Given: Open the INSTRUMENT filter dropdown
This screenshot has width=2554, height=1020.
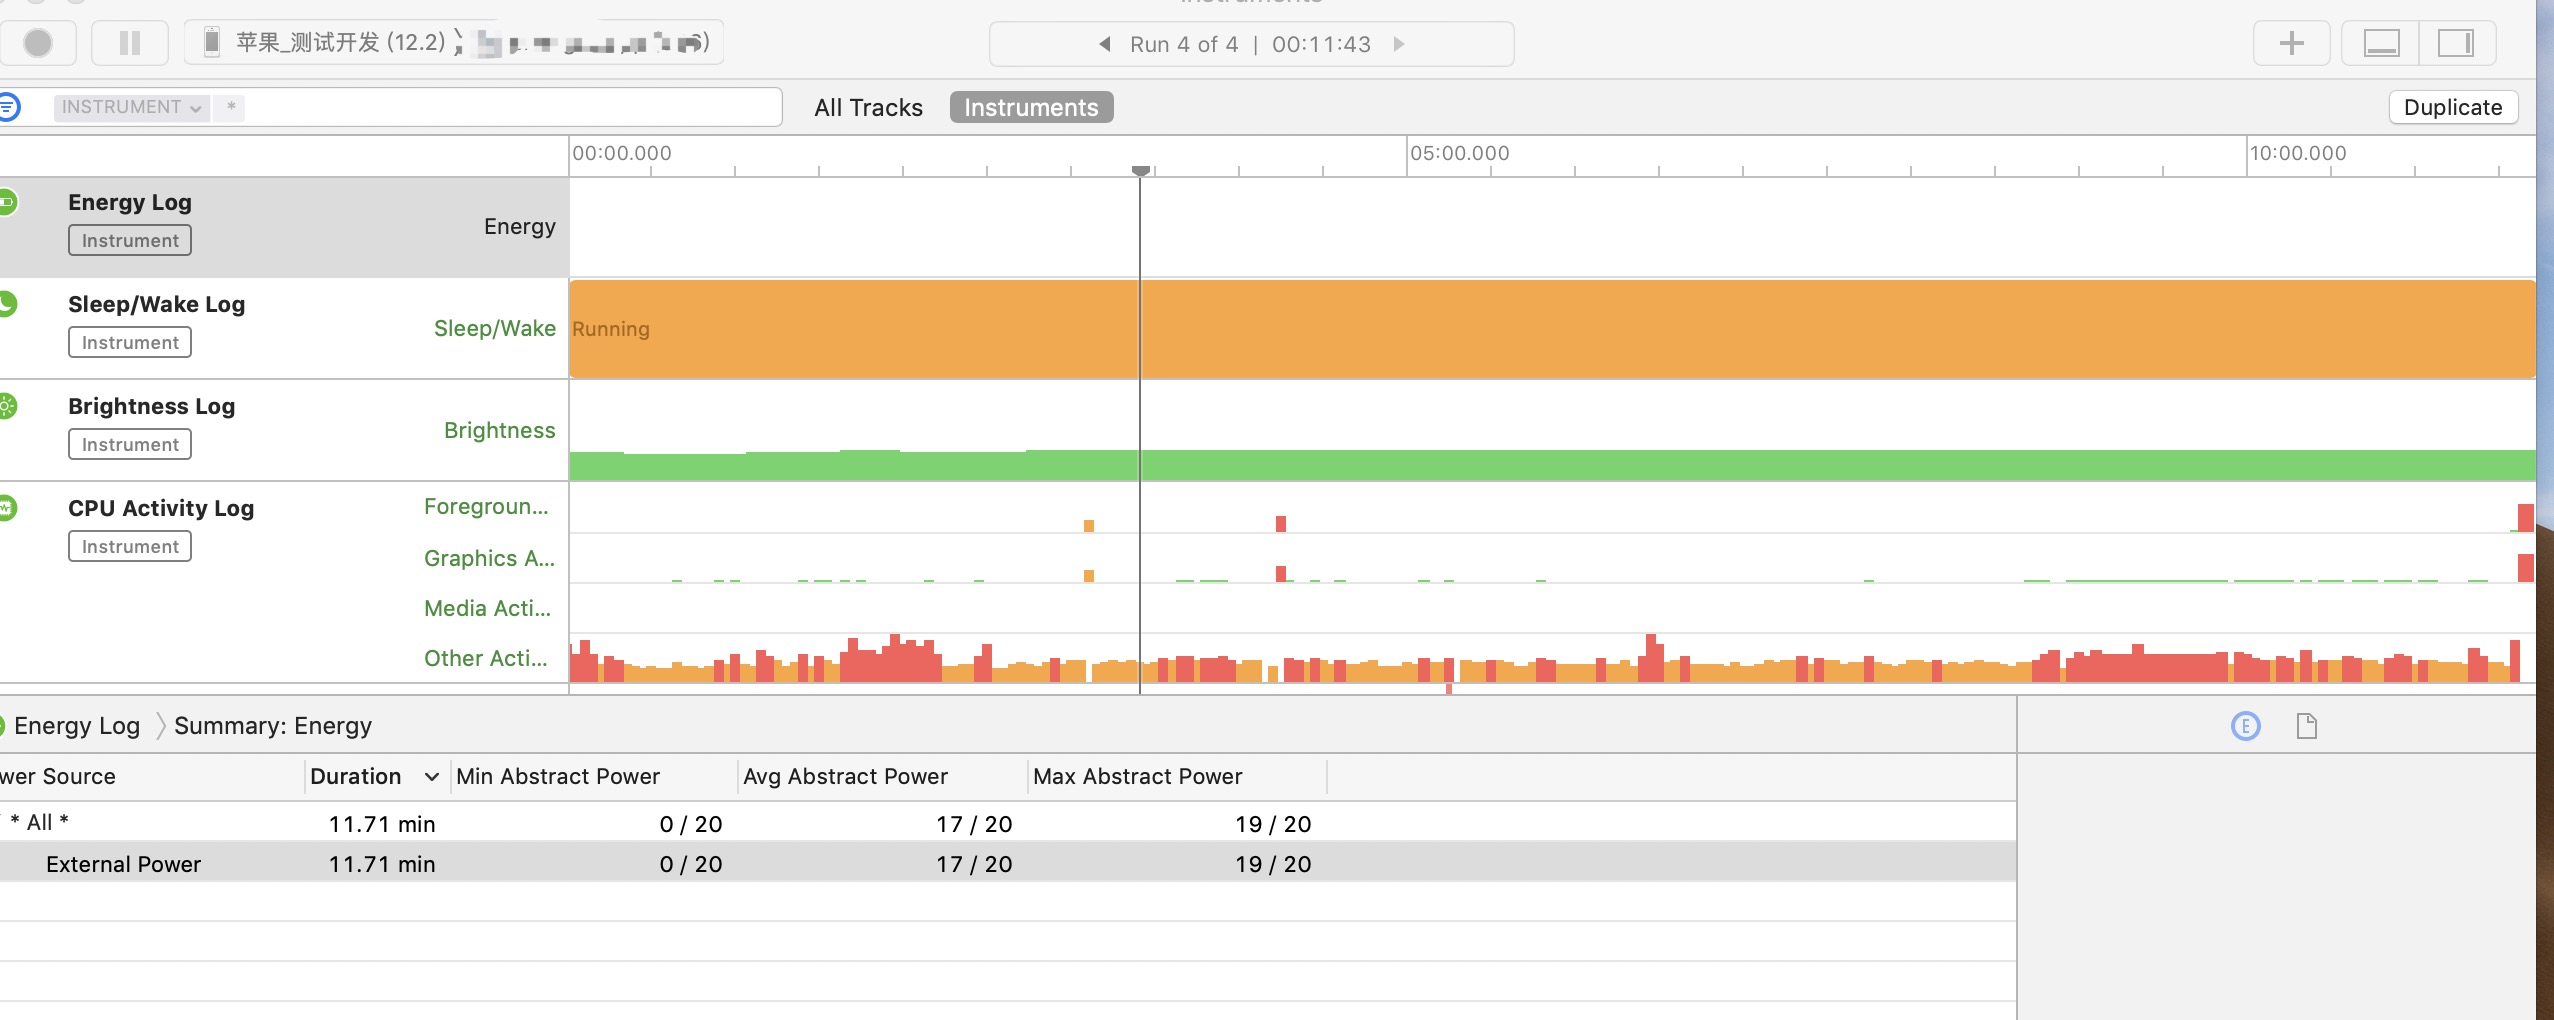Looking at the screenshot, I should click(131, 107).
